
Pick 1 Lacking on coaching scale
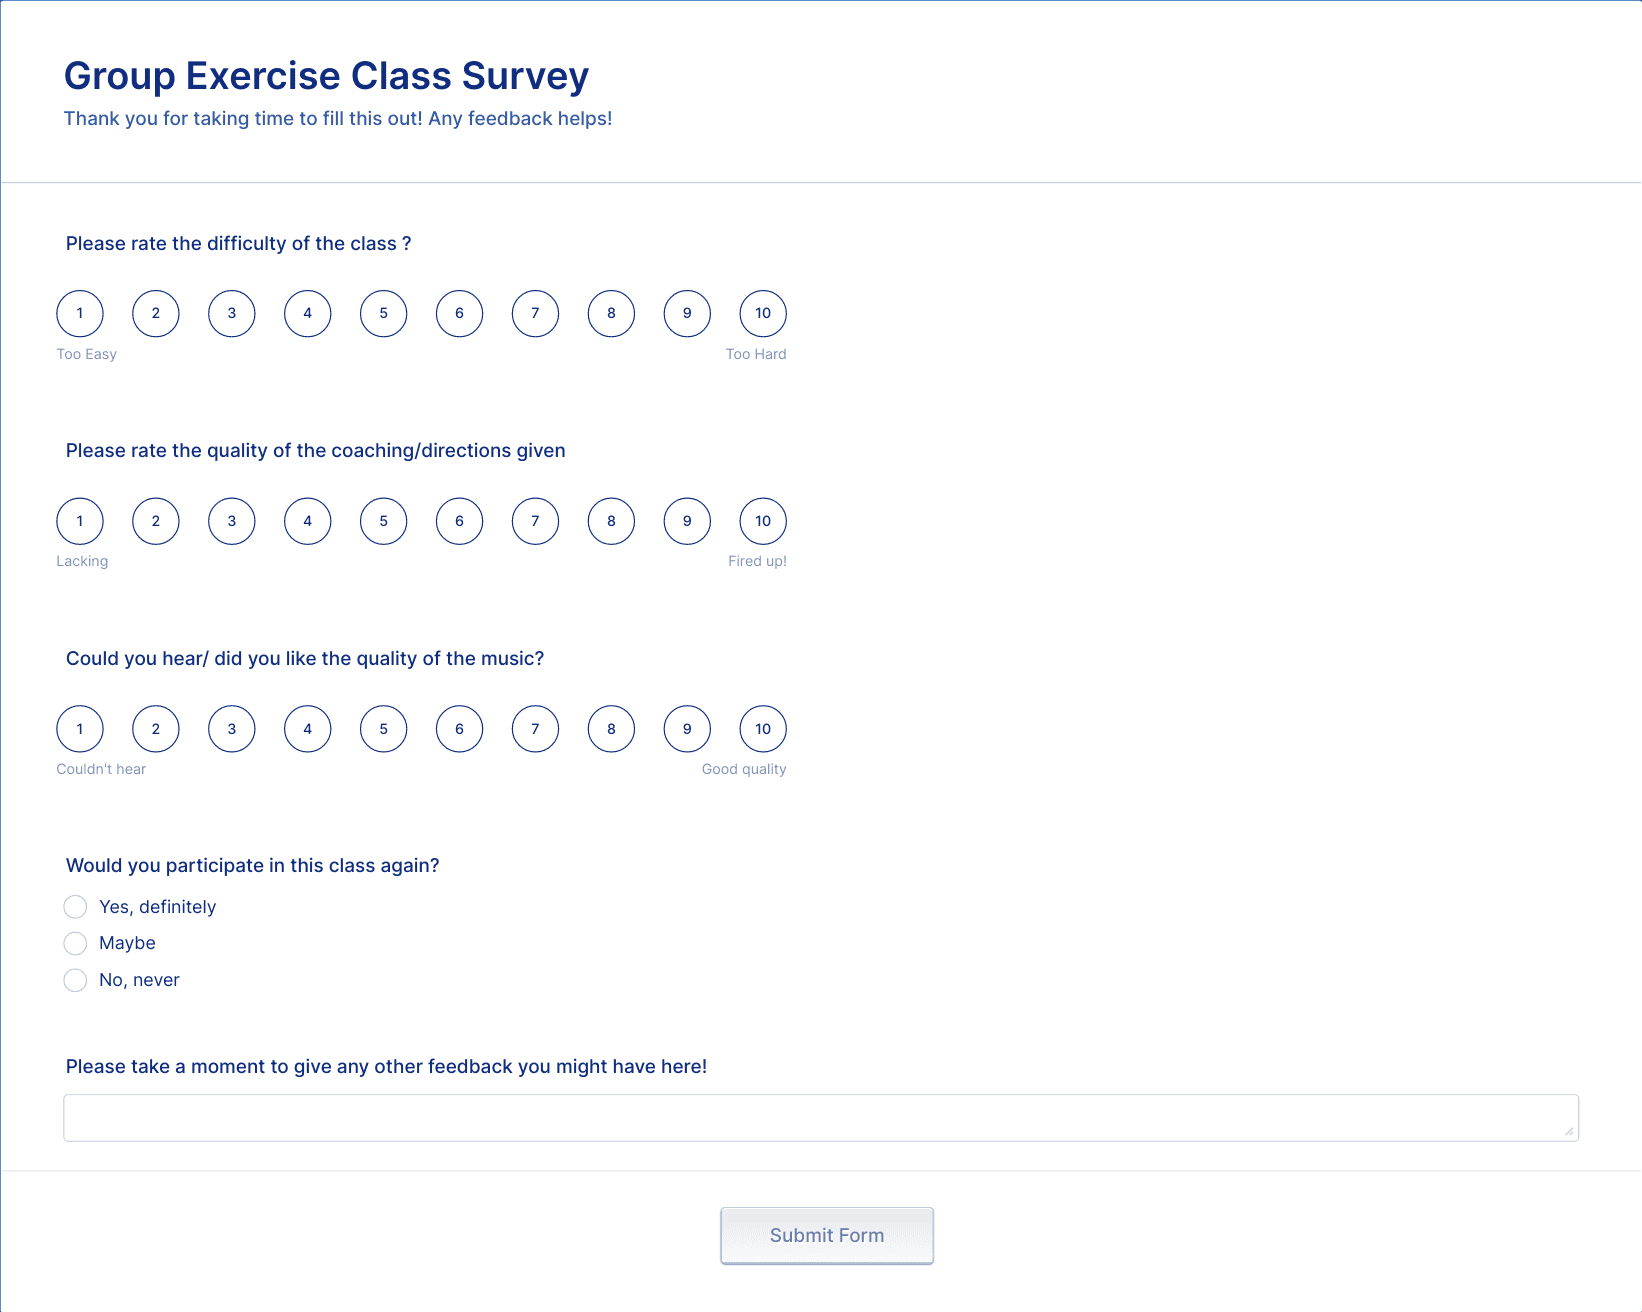coord(80,521)
